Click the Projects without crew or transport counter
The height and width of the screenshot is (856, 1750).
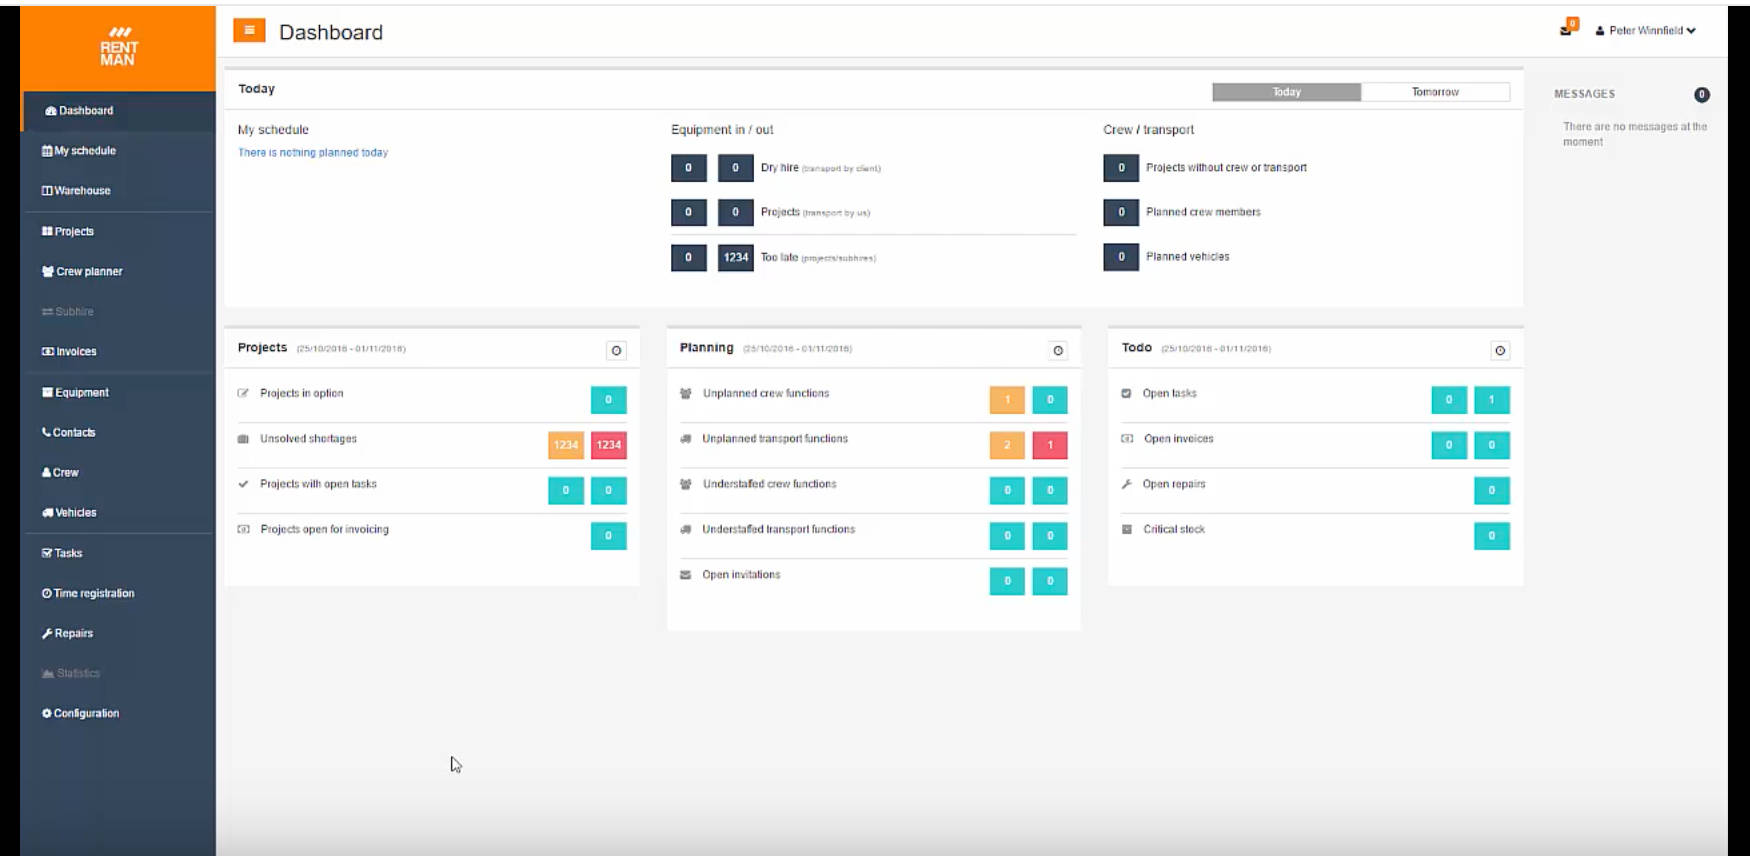tap(1121, 168)
